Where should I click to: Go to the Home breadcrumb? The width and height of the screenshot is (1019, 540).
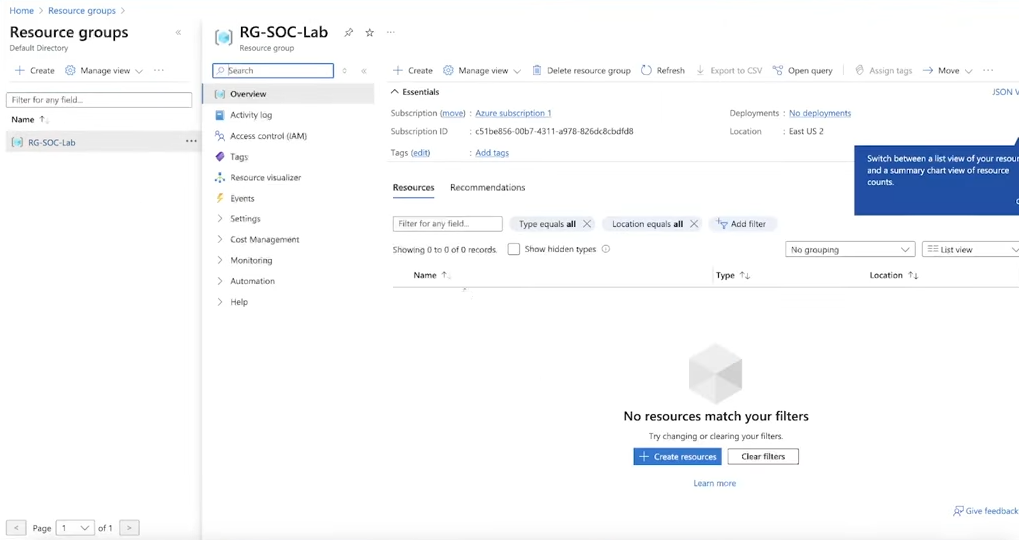[x=21, y=10]
